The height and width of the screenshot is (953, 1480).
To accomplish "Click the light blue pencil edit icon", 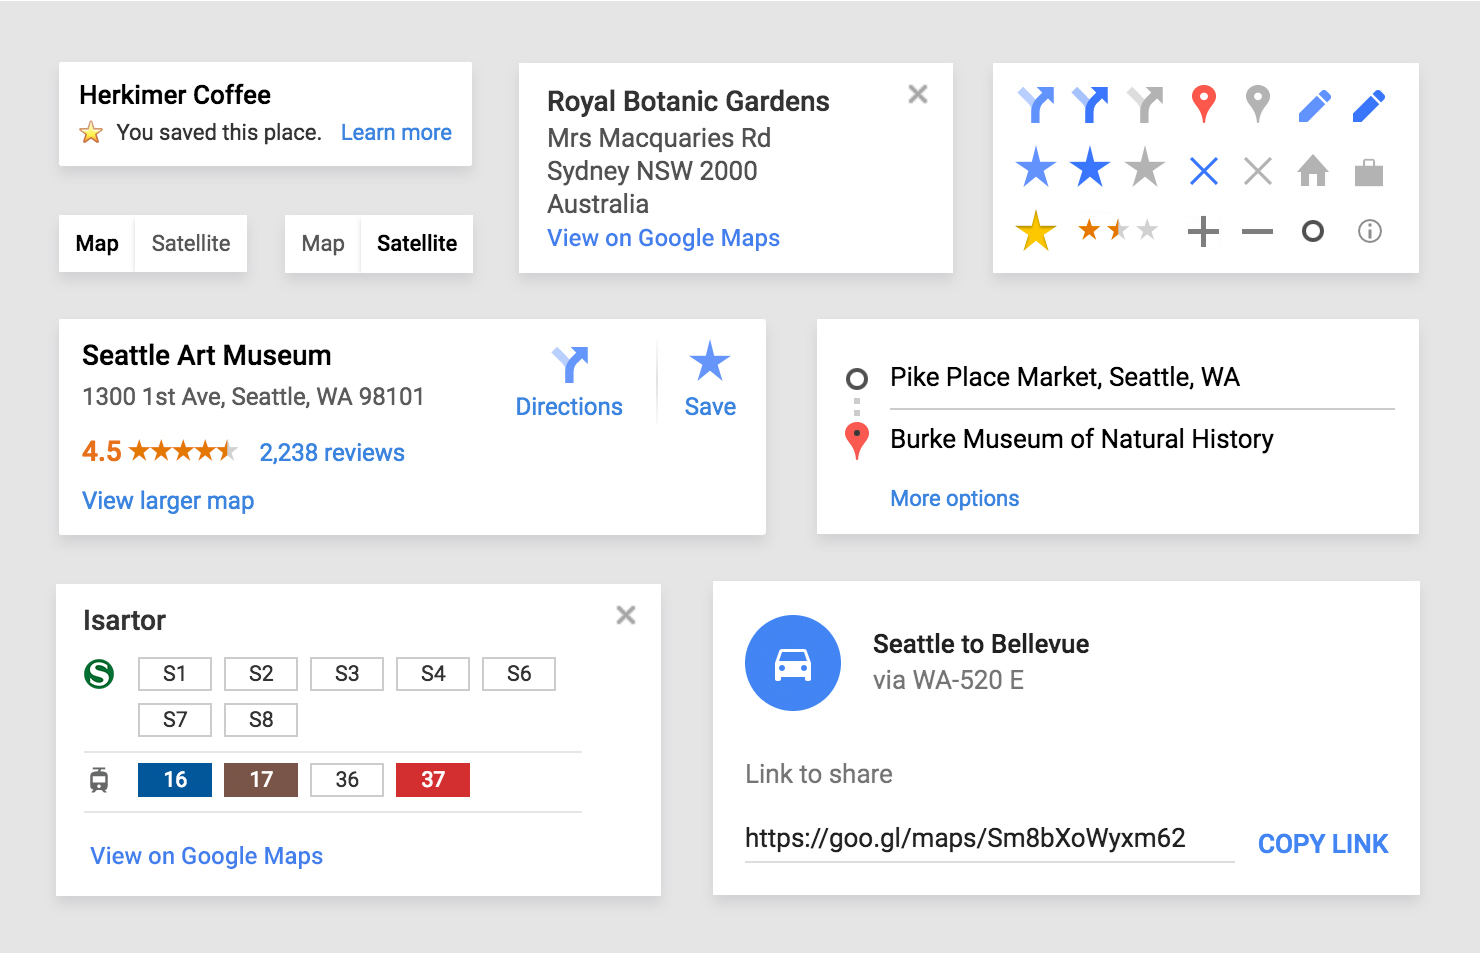I will pos(1314,105).
